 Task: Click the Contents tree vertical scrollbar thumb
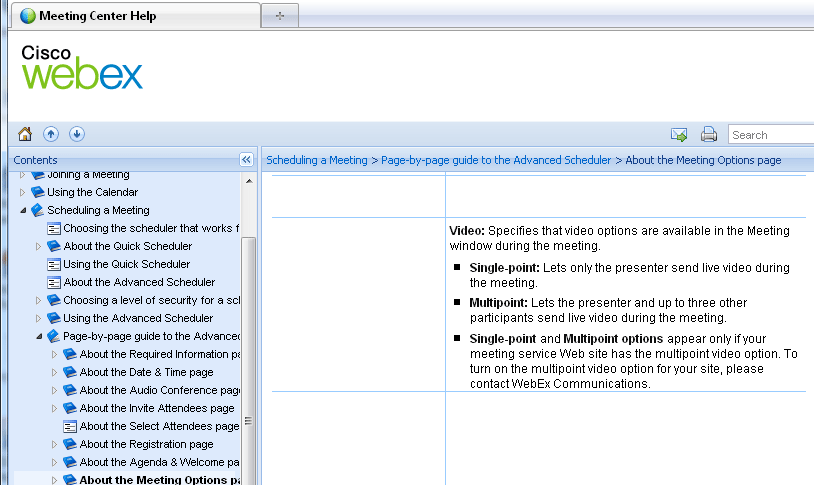coord(249,361)
